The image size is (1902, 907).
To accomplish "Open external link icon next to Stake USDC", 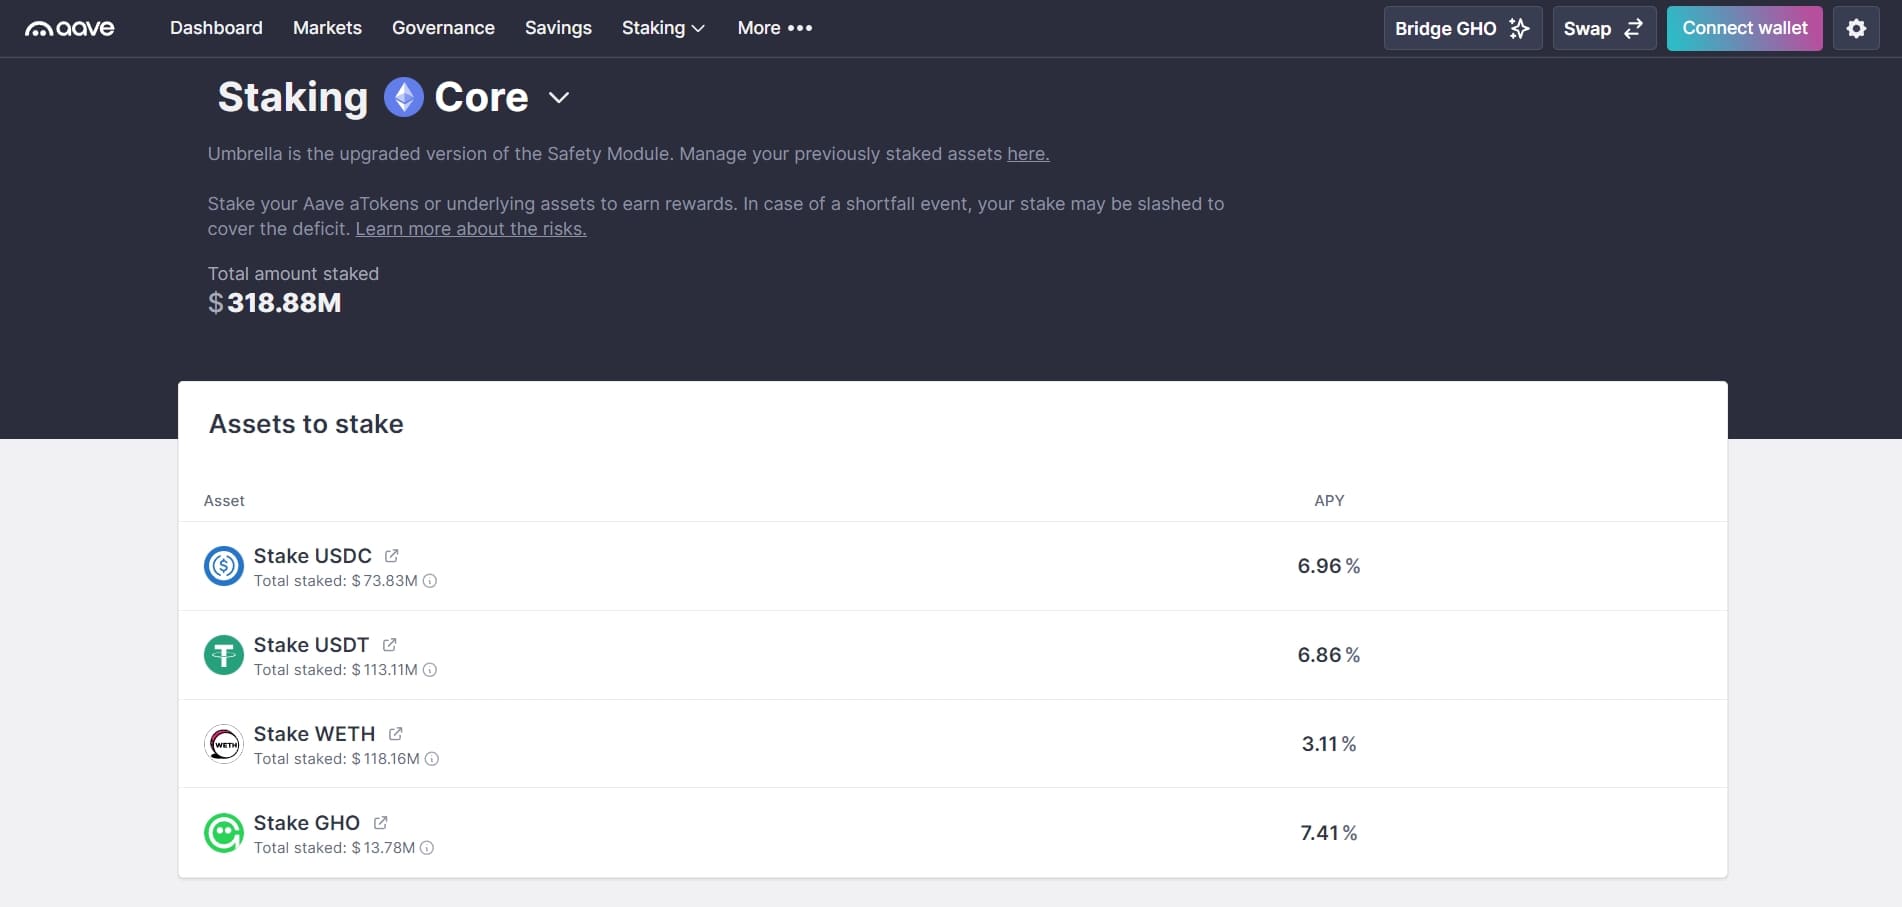I will (392, 555).
